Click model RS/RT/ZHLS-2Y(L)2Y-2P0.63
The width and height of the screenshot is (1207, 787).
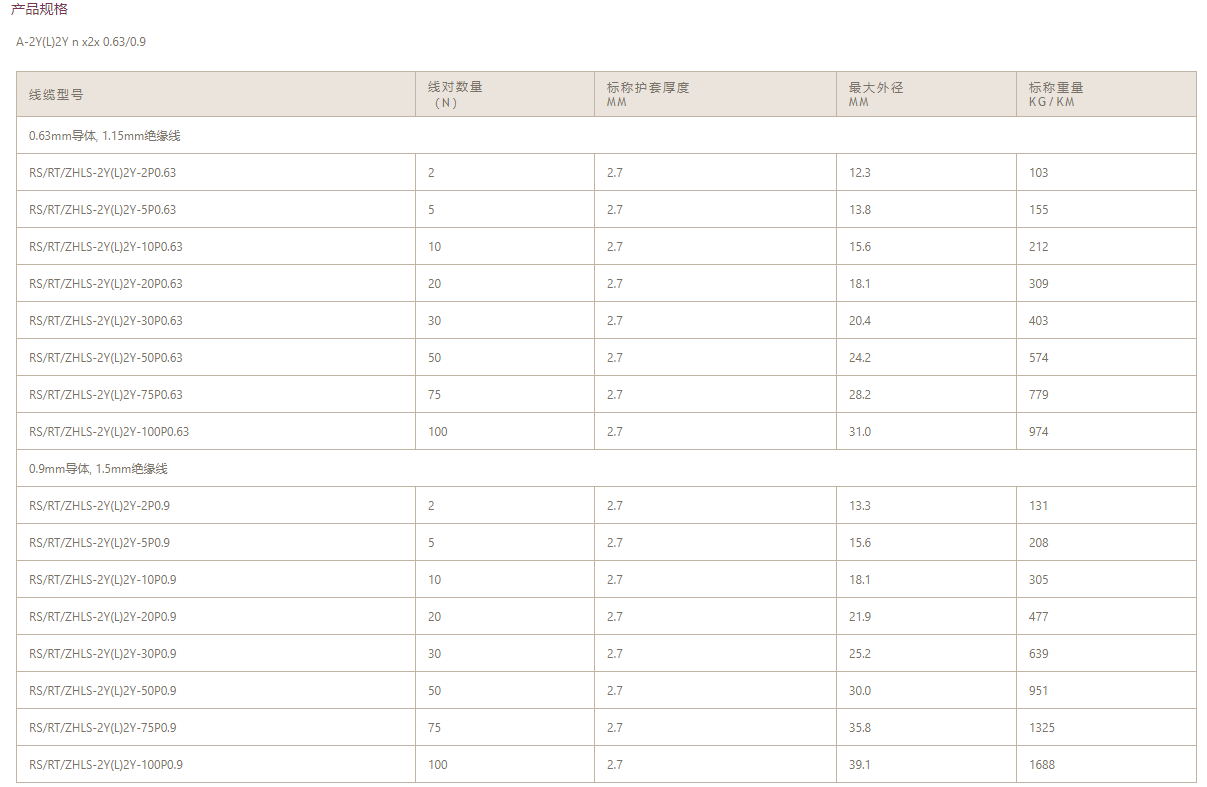tap(103, 173)
